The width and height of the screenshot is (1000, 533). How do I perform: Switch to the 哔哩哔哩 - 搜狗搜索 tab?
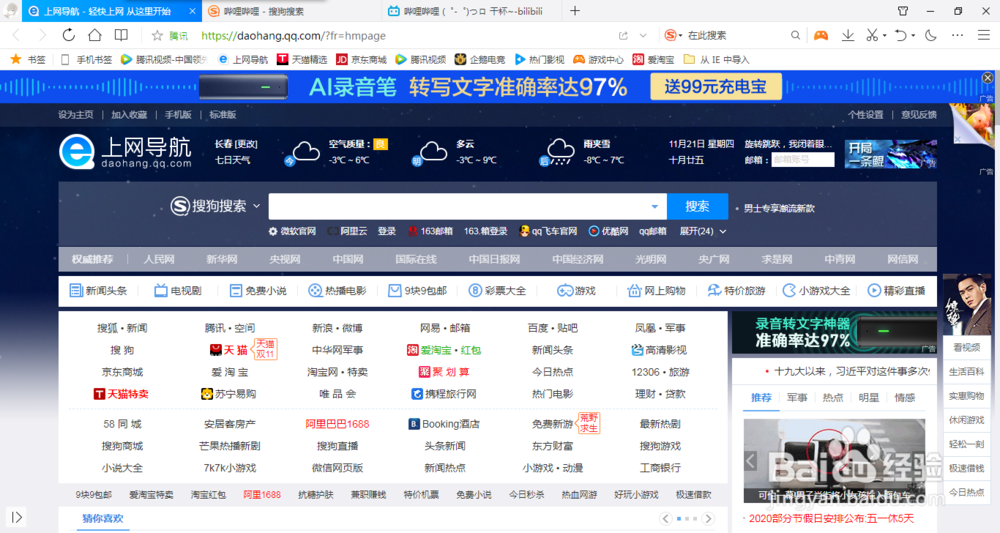coord(292,11)
